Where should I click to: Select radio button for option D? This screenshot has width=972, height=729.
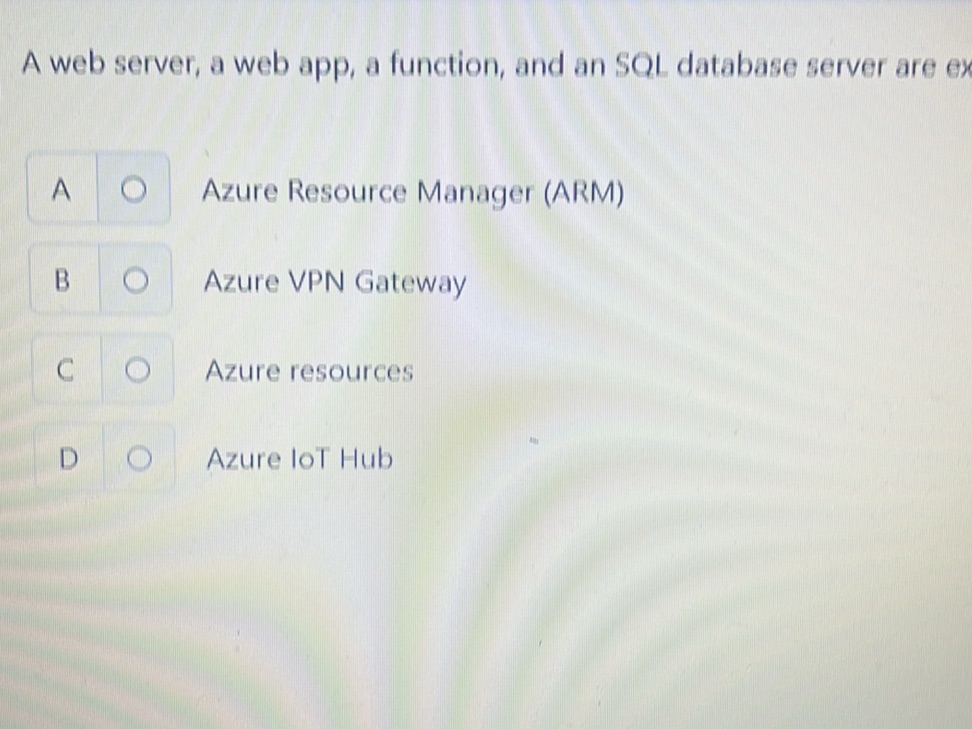pos(139,459)
